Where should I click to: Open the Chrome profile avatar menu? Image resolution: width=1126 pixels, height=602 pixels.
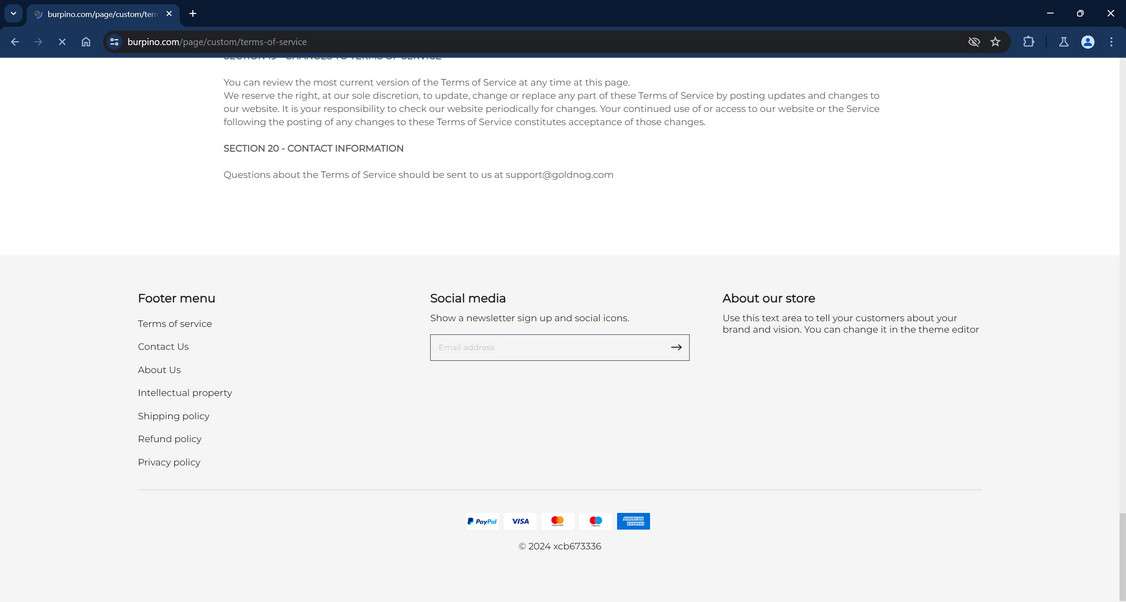click(1087, 42)
